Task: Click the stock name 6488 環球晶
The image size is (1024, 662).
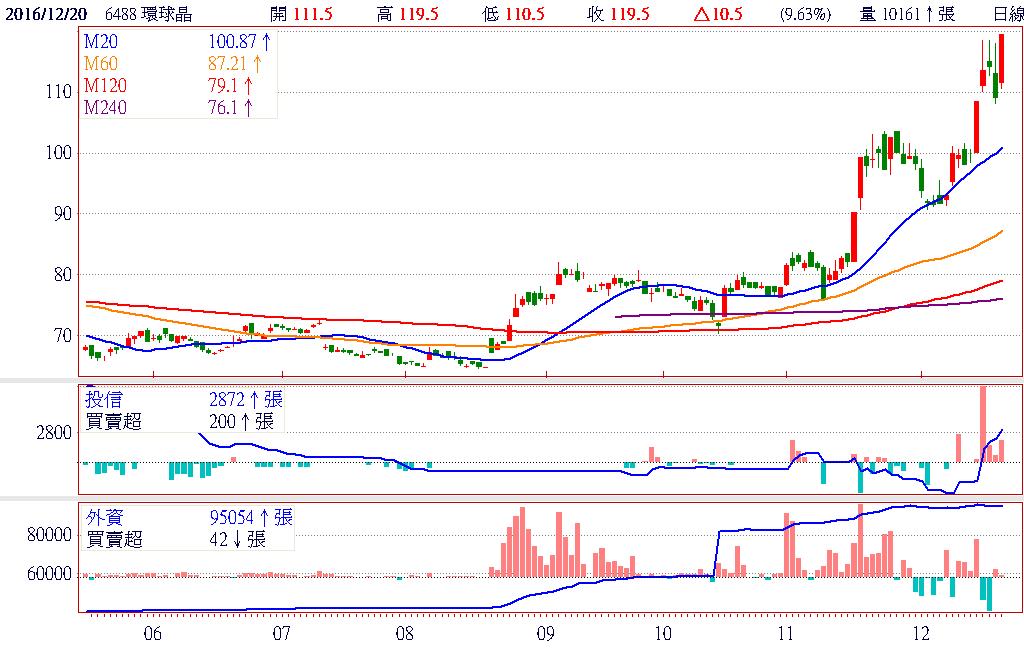Action: click(151, 14)
